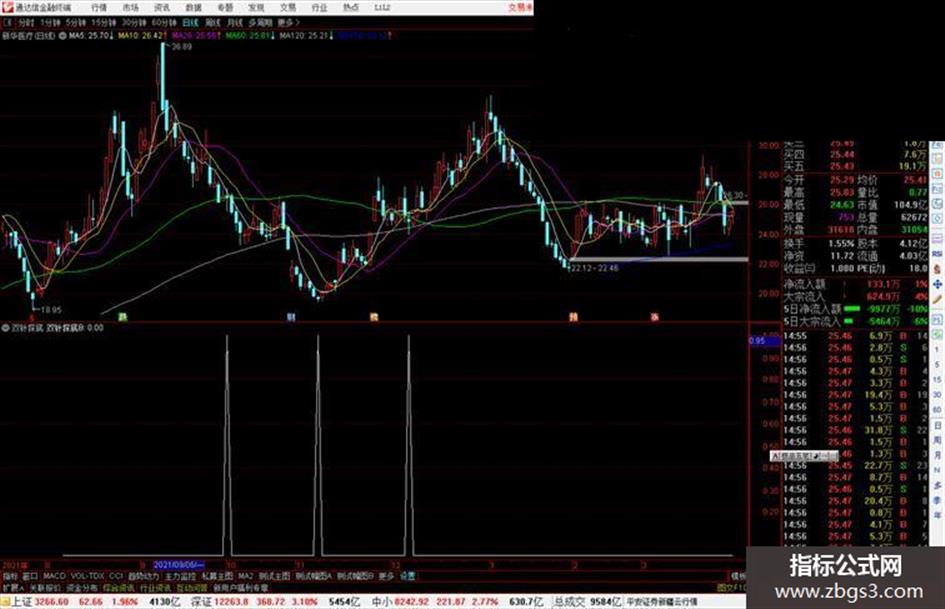Select the MA2 indicator tab

click(246, 576)
